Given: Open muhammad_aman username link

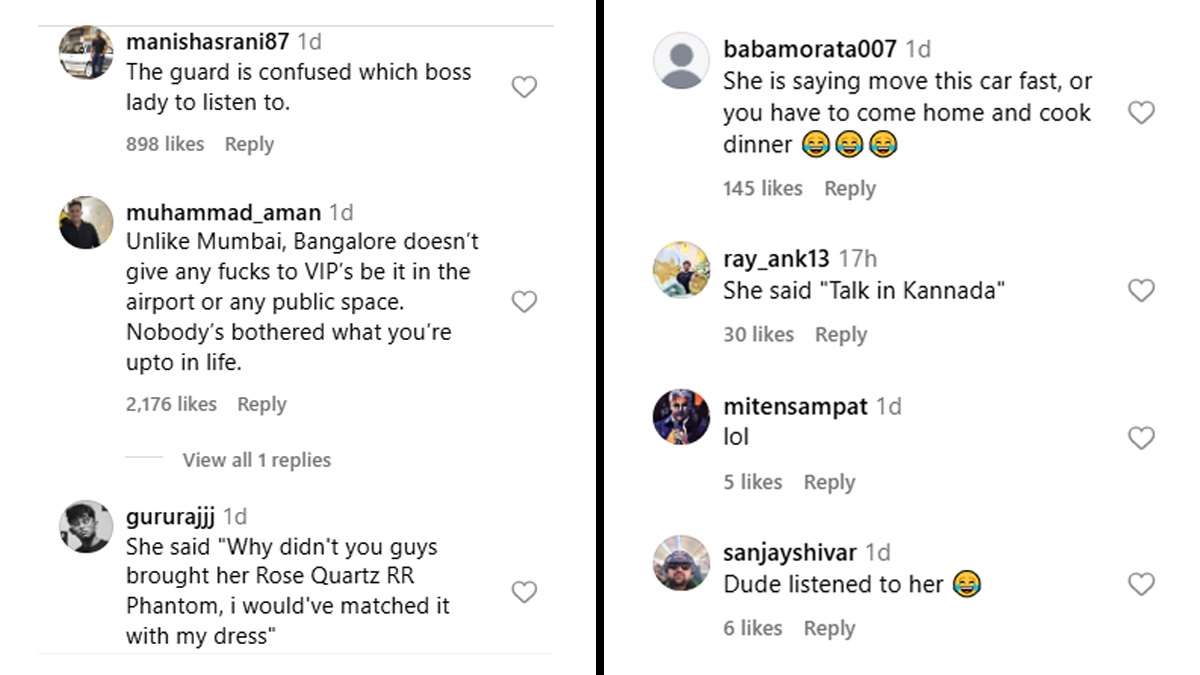Looking at the screenshot, I should 223,212.
